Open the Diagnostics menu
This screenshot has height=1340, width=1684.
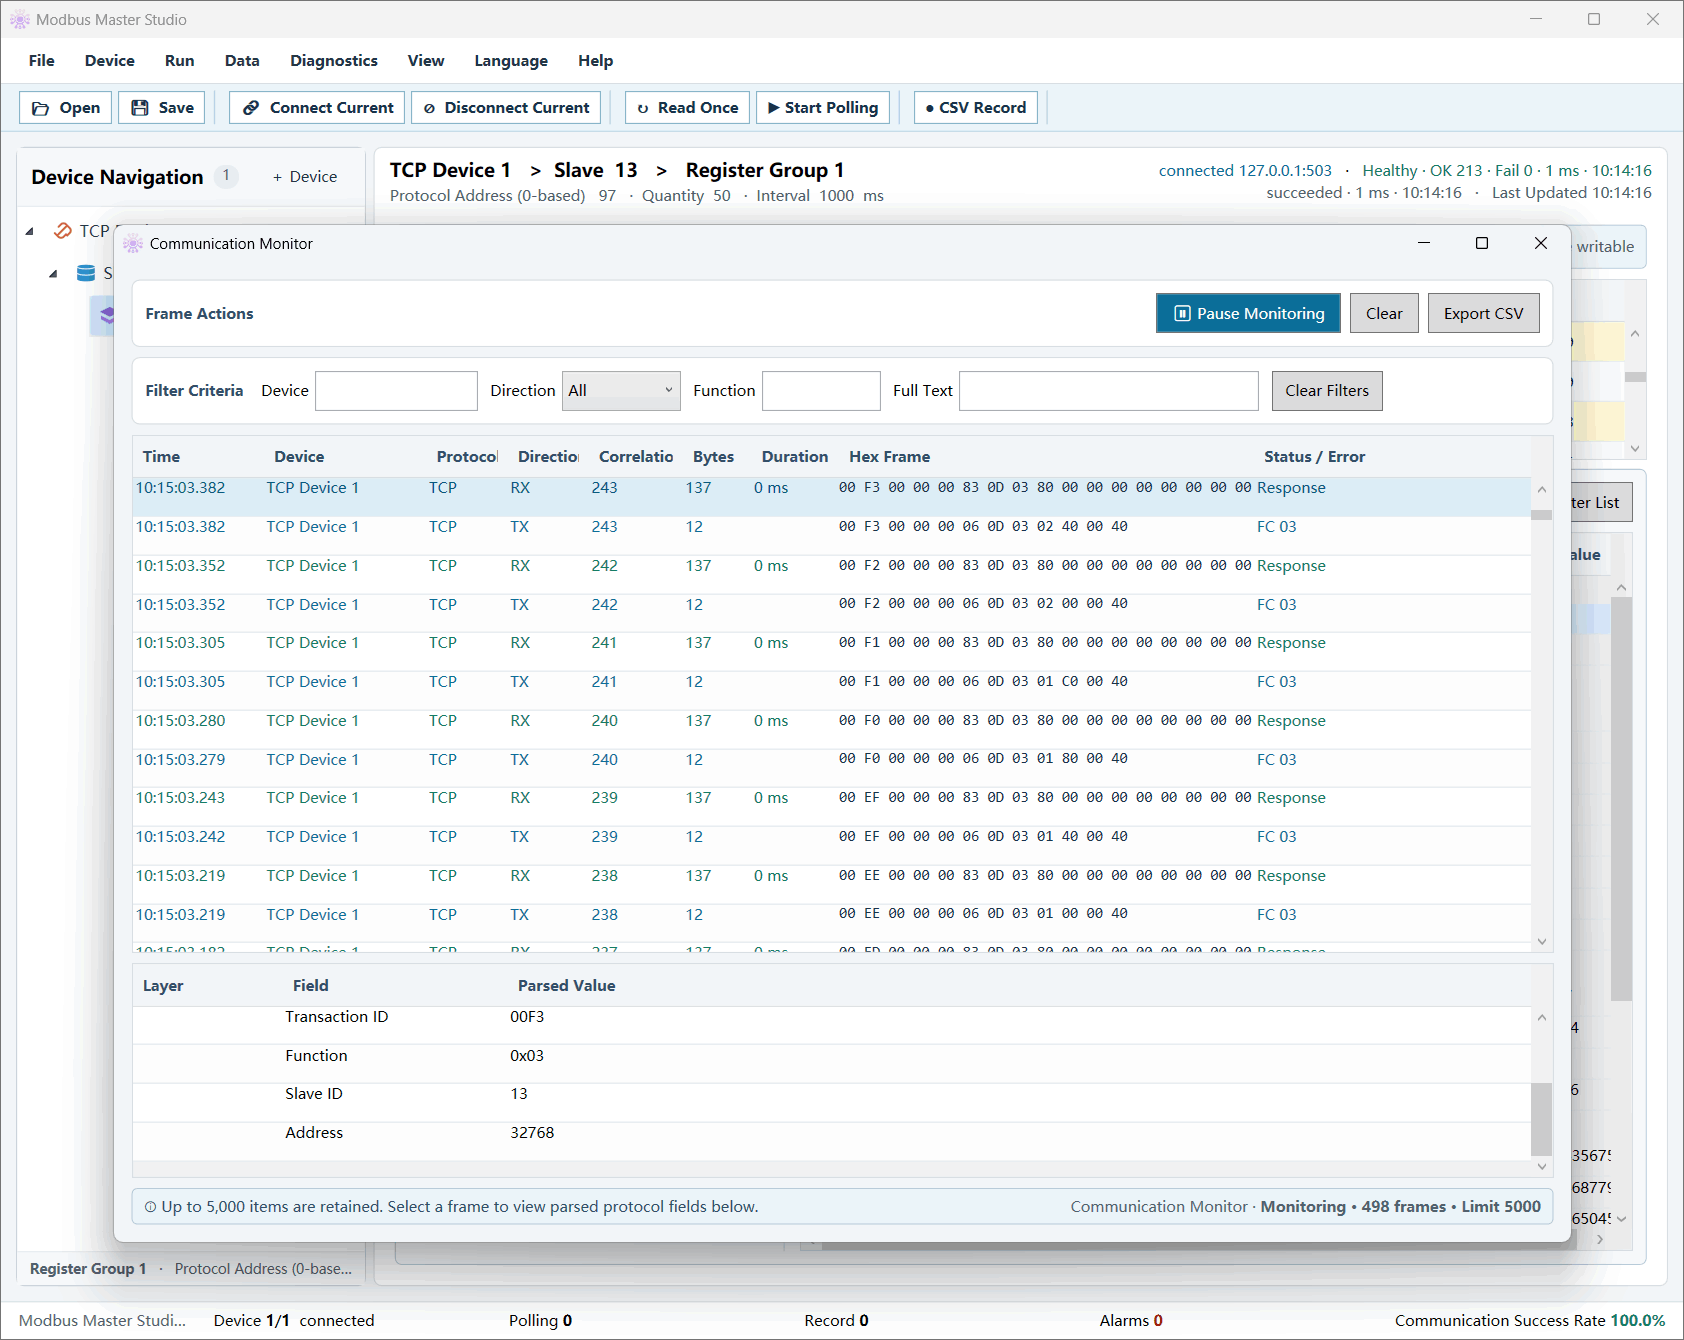pyautogui.click(x=334, y=61)
